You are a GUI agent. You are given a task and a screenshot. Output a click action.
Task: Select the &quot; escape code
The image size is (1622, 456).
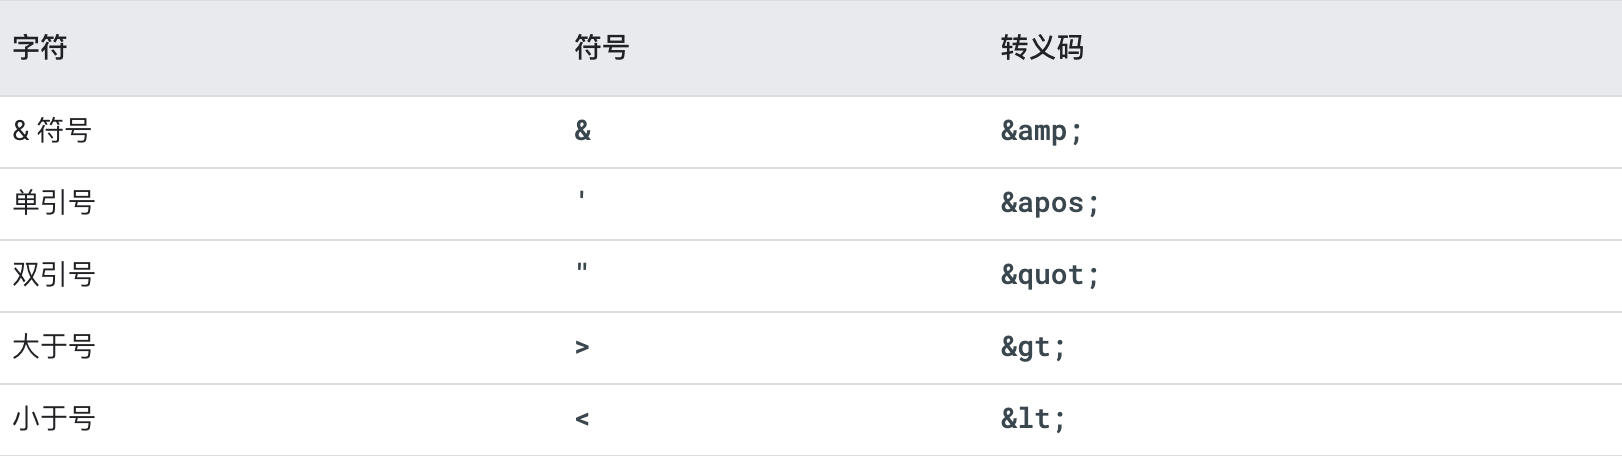[x=1050, y=275]
